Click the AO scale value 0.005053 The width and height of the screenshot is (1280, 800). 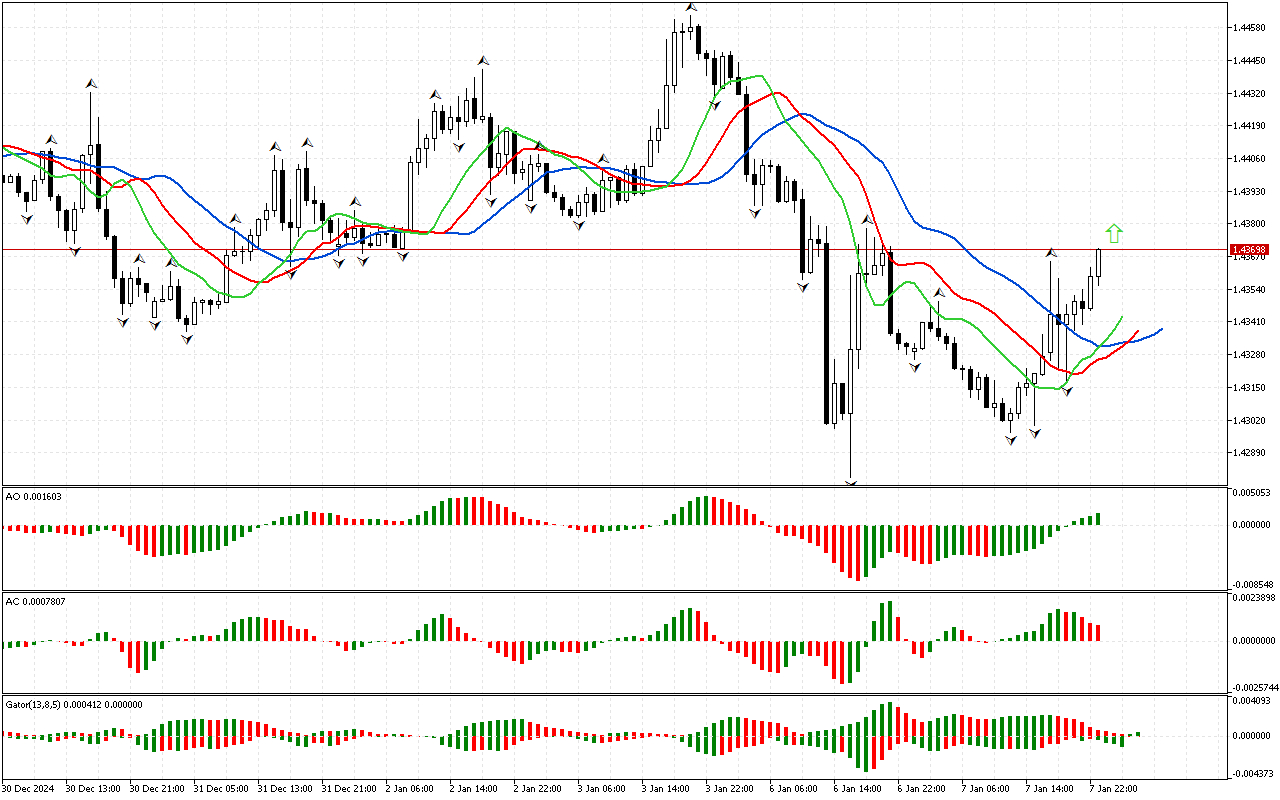pyautogui.click(x=1253, y=493)
